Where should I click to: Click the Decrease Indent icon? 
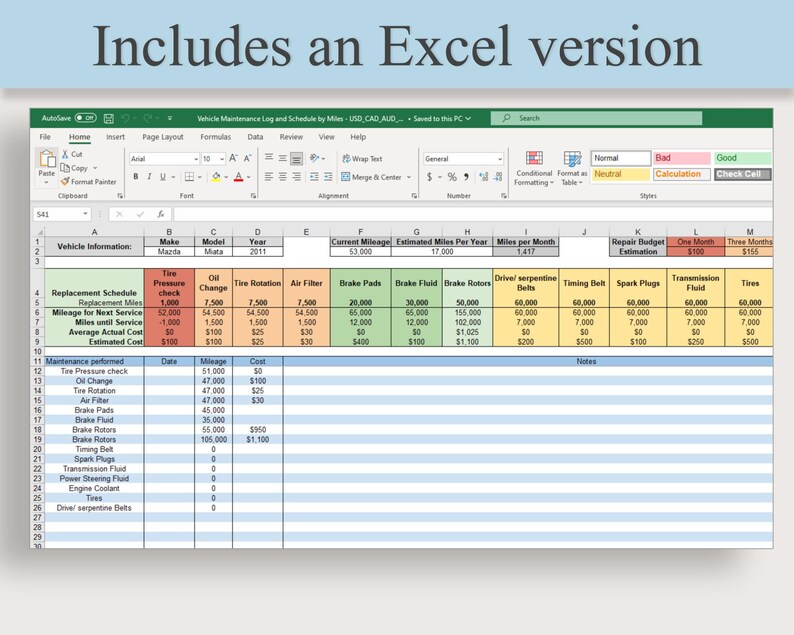(314, 177)
